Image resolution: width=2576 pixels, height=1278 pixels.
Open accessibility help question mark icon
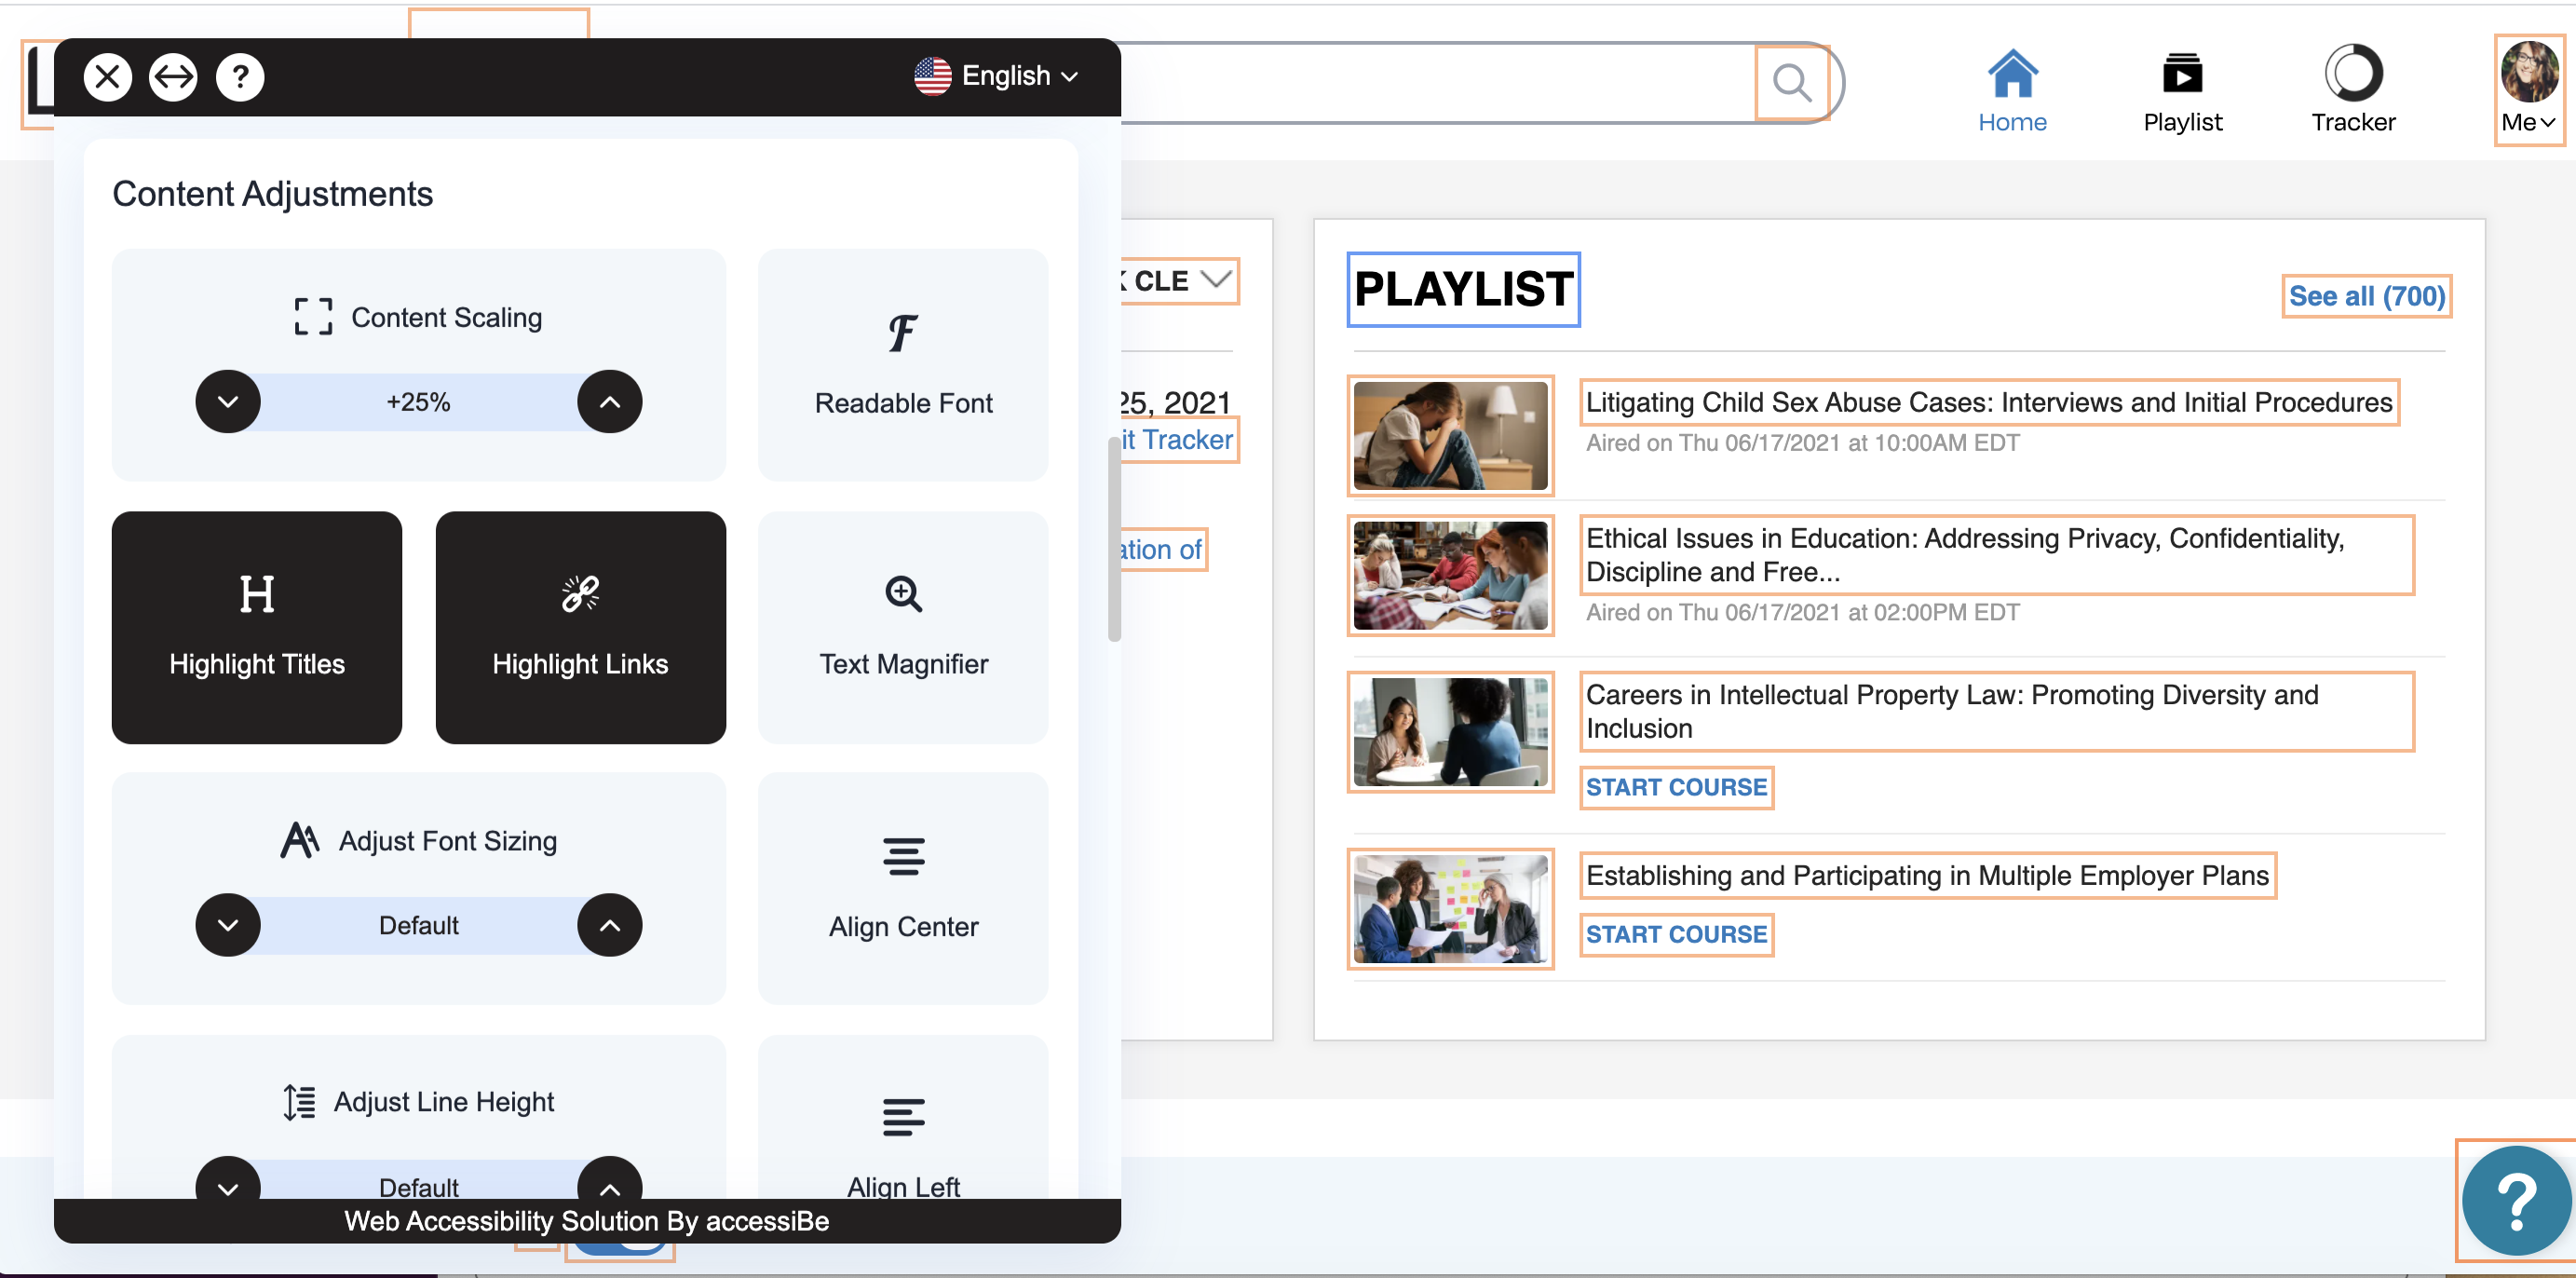(x=240, y=77)
